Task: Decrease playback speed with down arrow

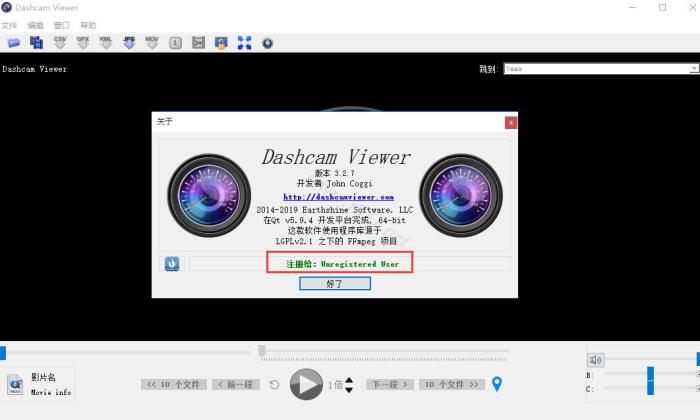Action: click(349, 390)
